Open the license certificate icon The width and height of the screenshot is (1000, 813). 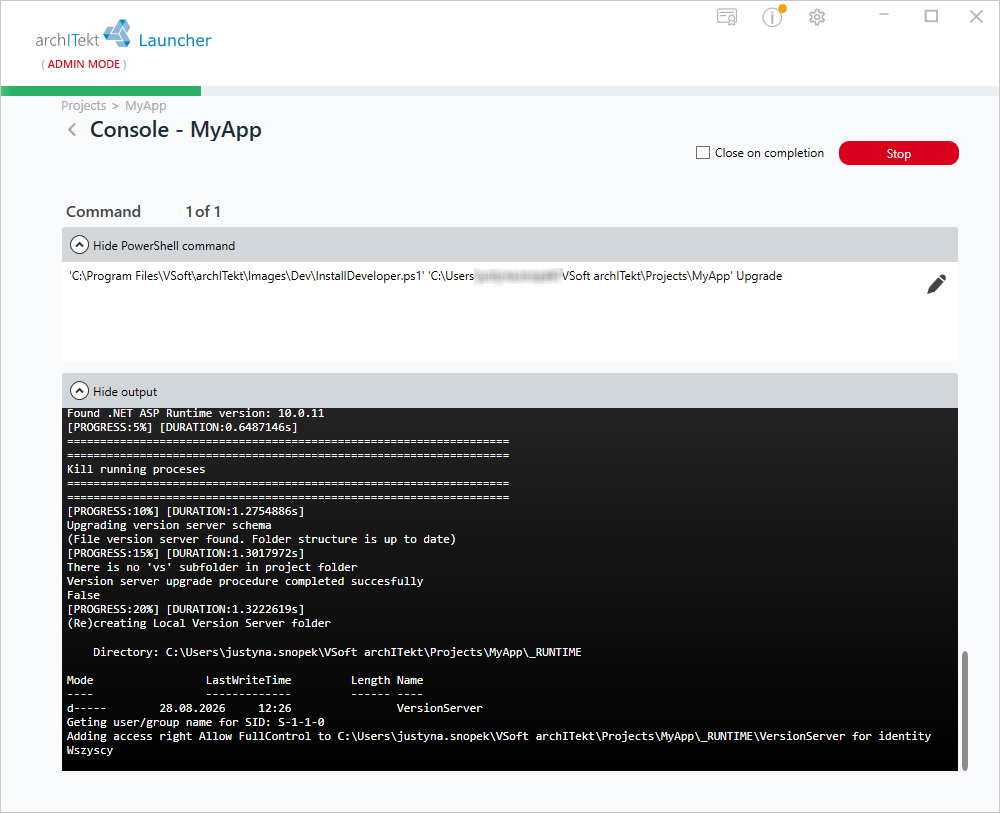click(x=727, y=17)
